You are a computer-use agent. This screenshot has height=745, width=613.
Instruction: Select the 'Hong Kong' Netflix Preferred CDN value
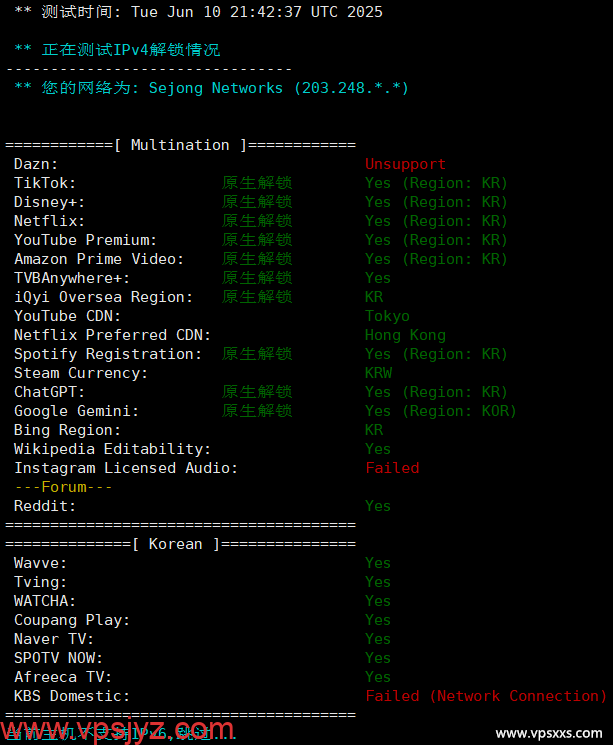tap(405, 335)
